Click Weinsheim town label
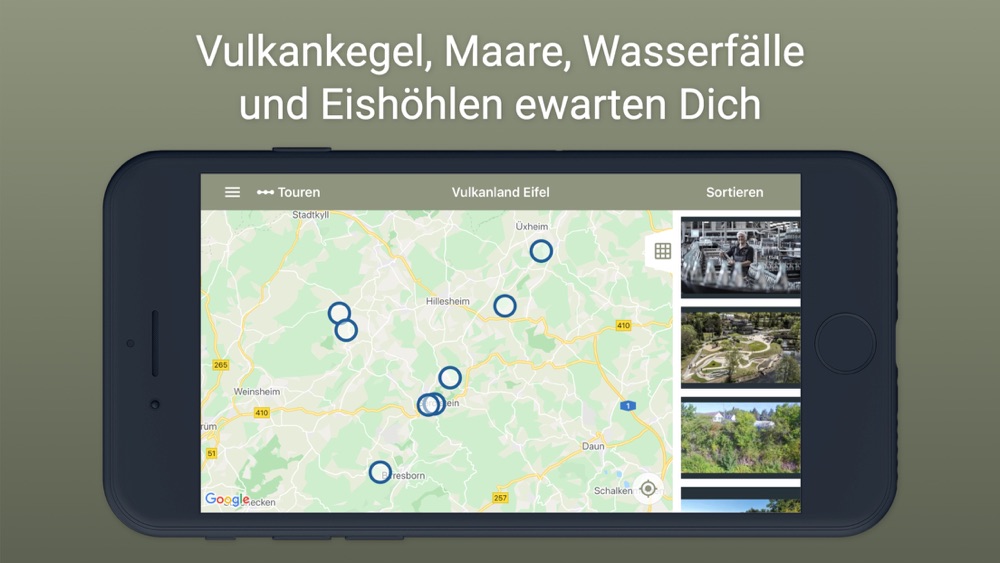The width and height of the screenshot is (1000, 563). 256,391
